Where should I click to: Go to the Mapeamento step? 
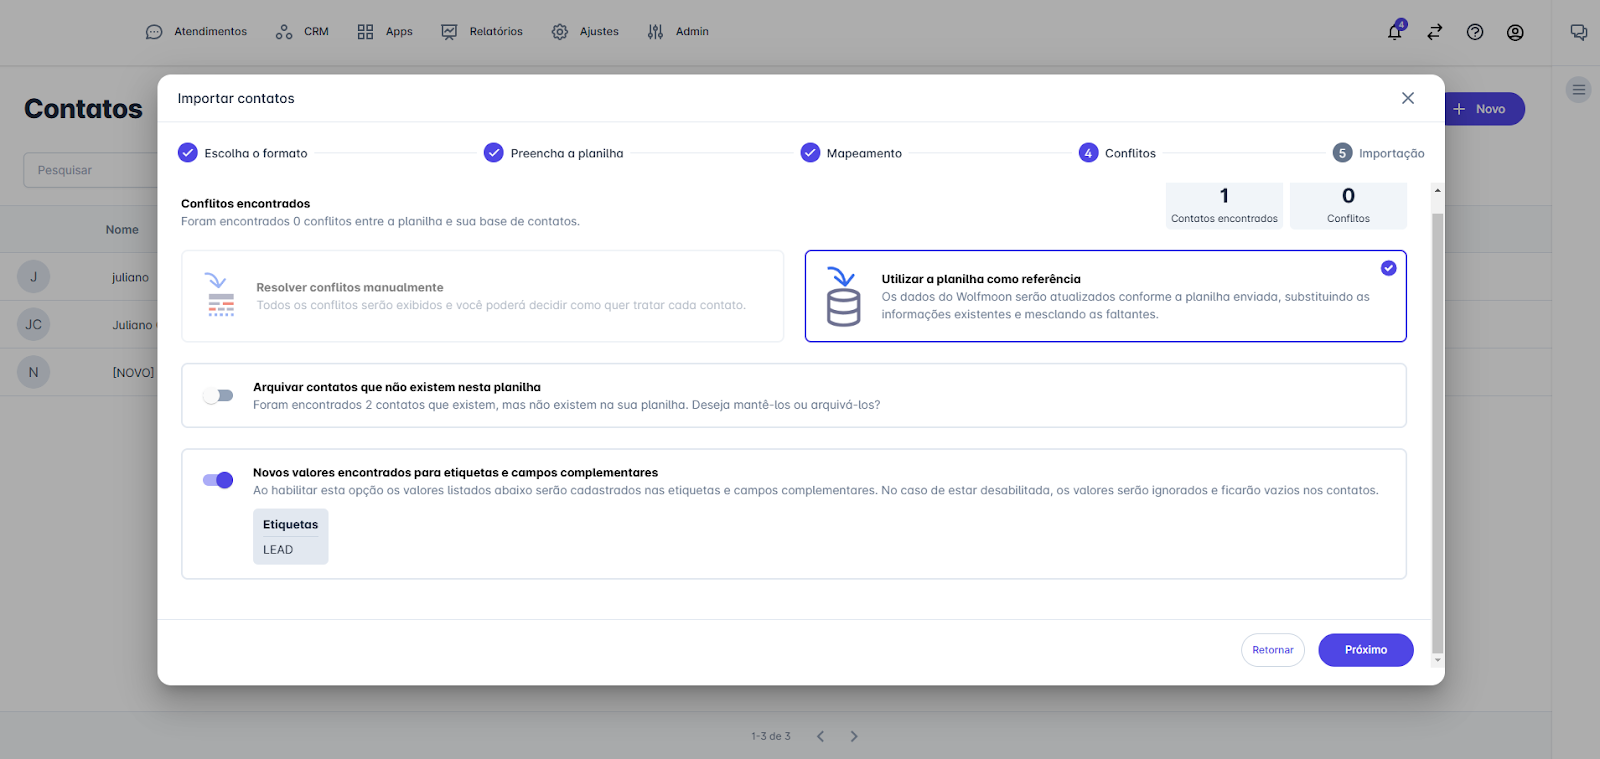pyautogui.click(x=851, y=153)
